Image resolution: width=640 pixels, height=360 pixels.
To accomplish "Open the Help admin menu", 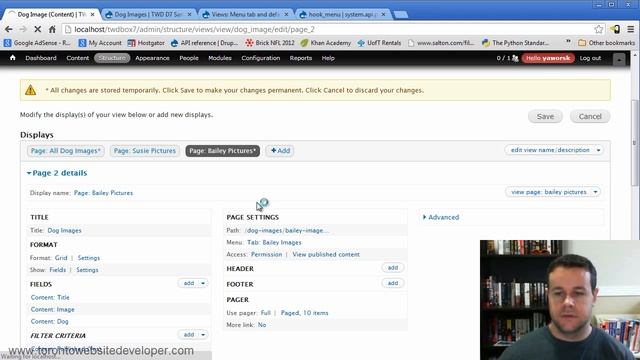I will (328, 58).
